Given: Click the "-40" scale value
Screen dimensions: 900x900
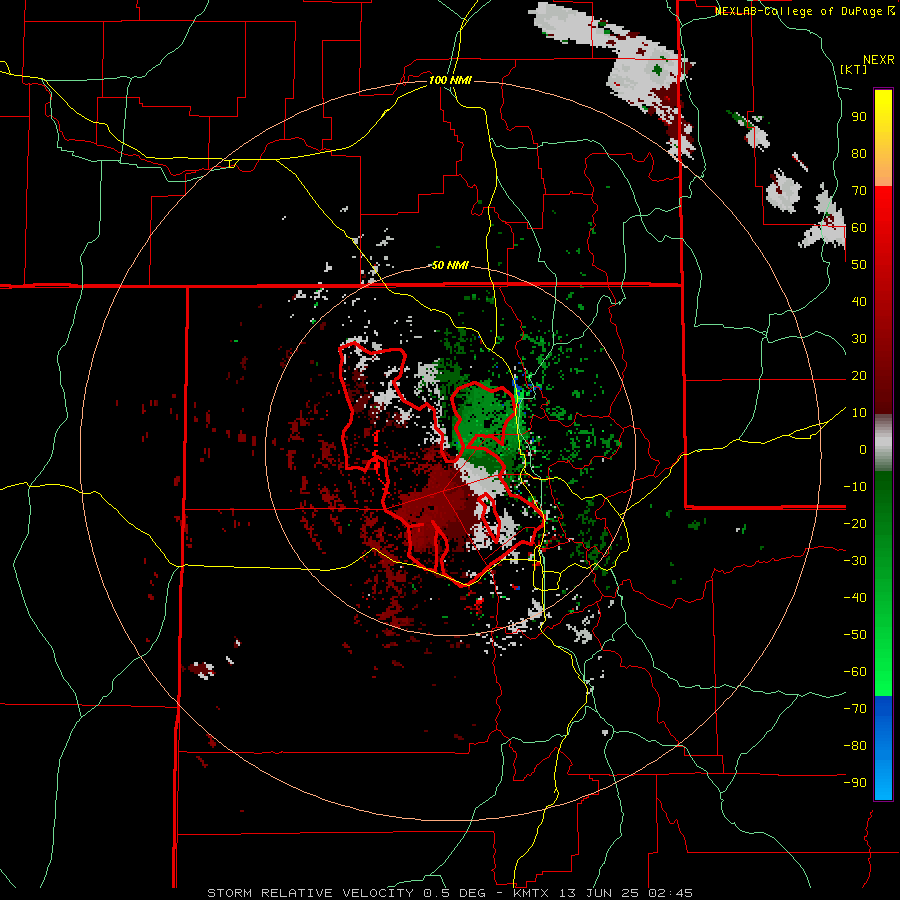Looking at the screenshot, I should (855, 598).
